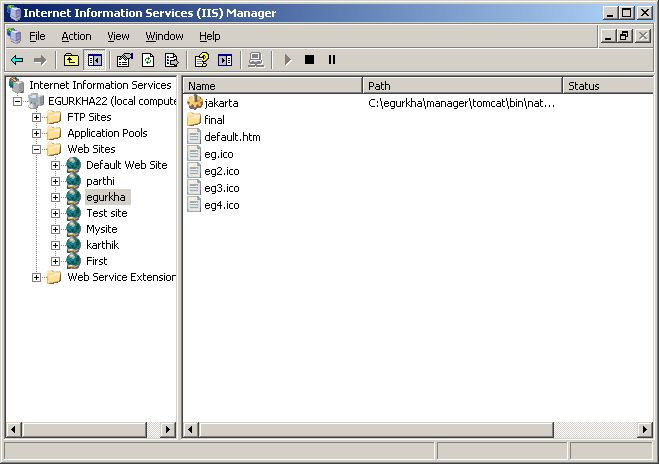Select the karthik tree item
The height and width of the screenshot is (464, 659).
[x=103, y=245]
